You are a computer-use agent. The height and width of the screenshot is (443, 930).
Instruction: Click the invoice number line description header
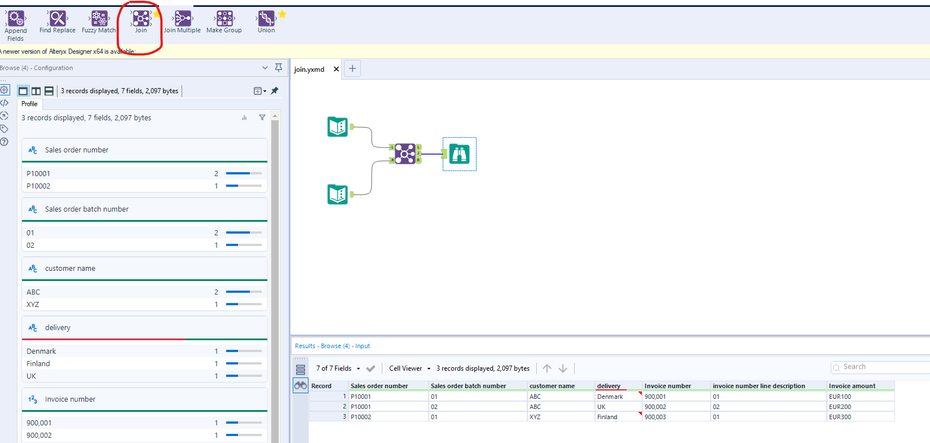[767, 386]
